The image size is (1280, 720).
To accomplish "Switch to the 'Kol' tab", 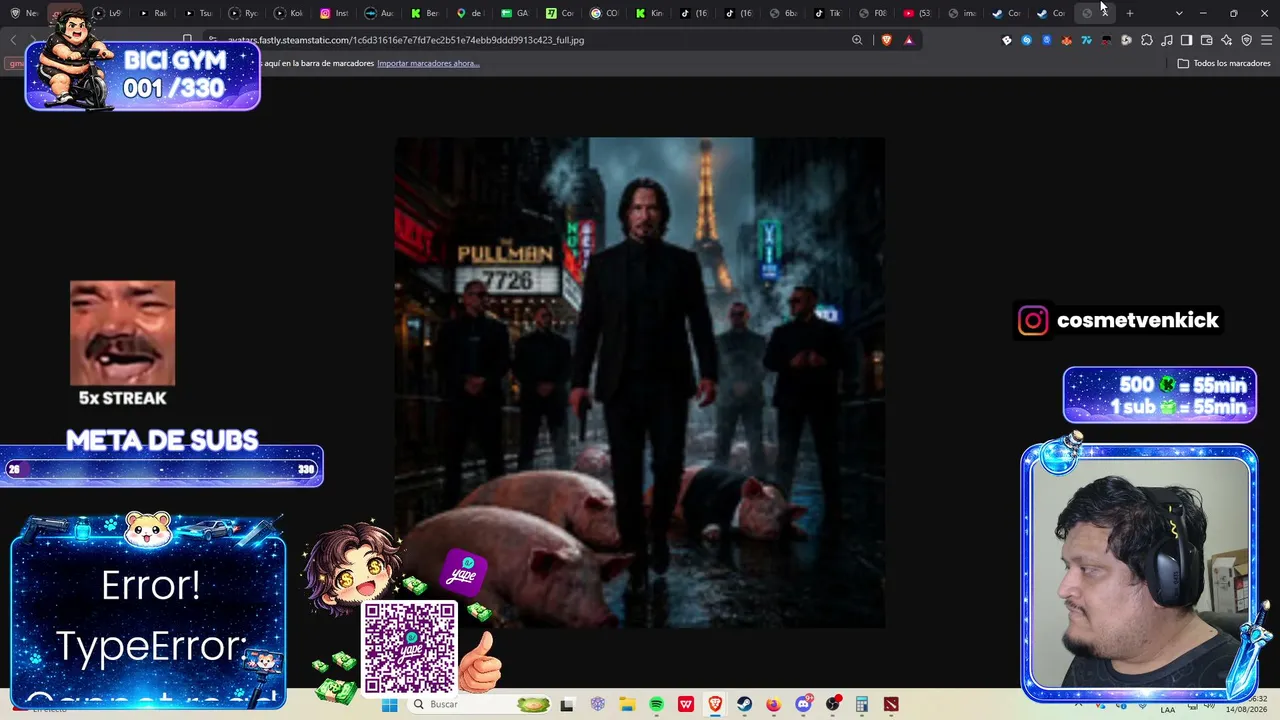I will (x=288, y=13).
